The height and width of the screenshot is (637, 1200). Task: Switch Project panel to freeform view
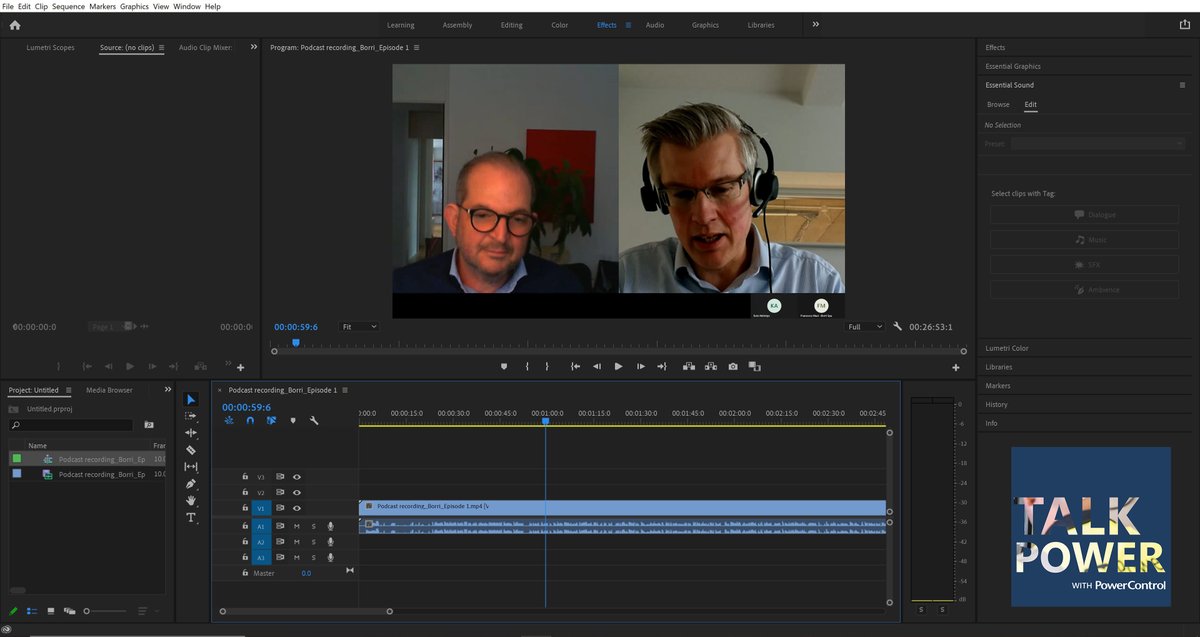(69, 611)
